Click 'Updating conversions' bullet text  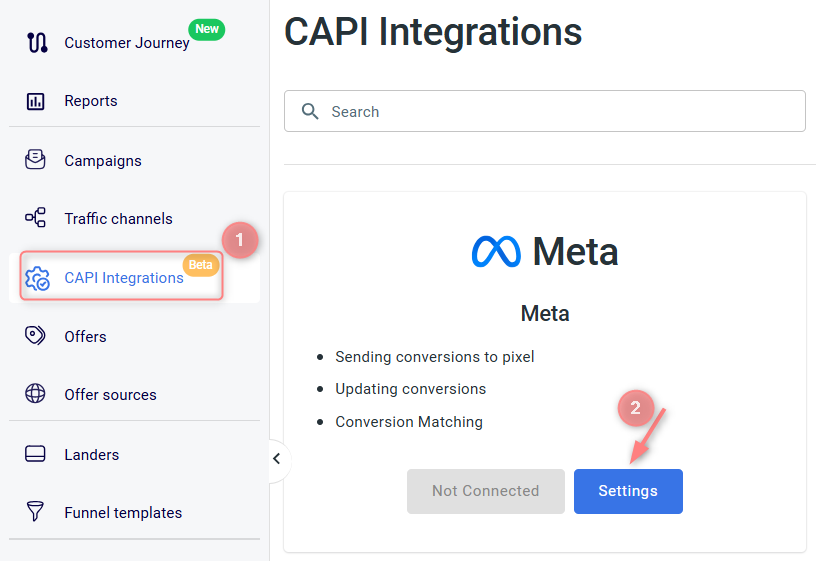click(411, 389)
